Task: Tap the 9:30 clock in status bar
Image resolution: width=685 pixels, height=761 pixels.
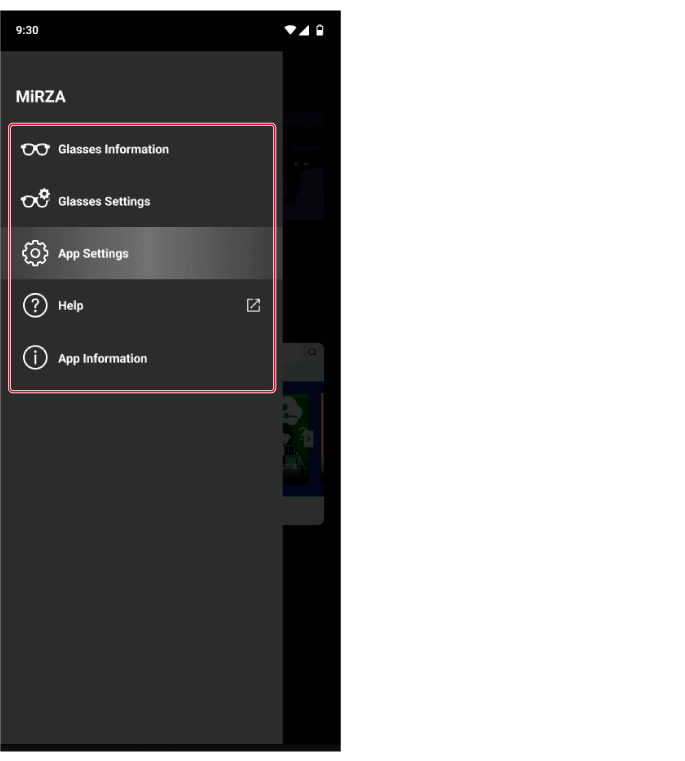Action: (x=27, y=30)
